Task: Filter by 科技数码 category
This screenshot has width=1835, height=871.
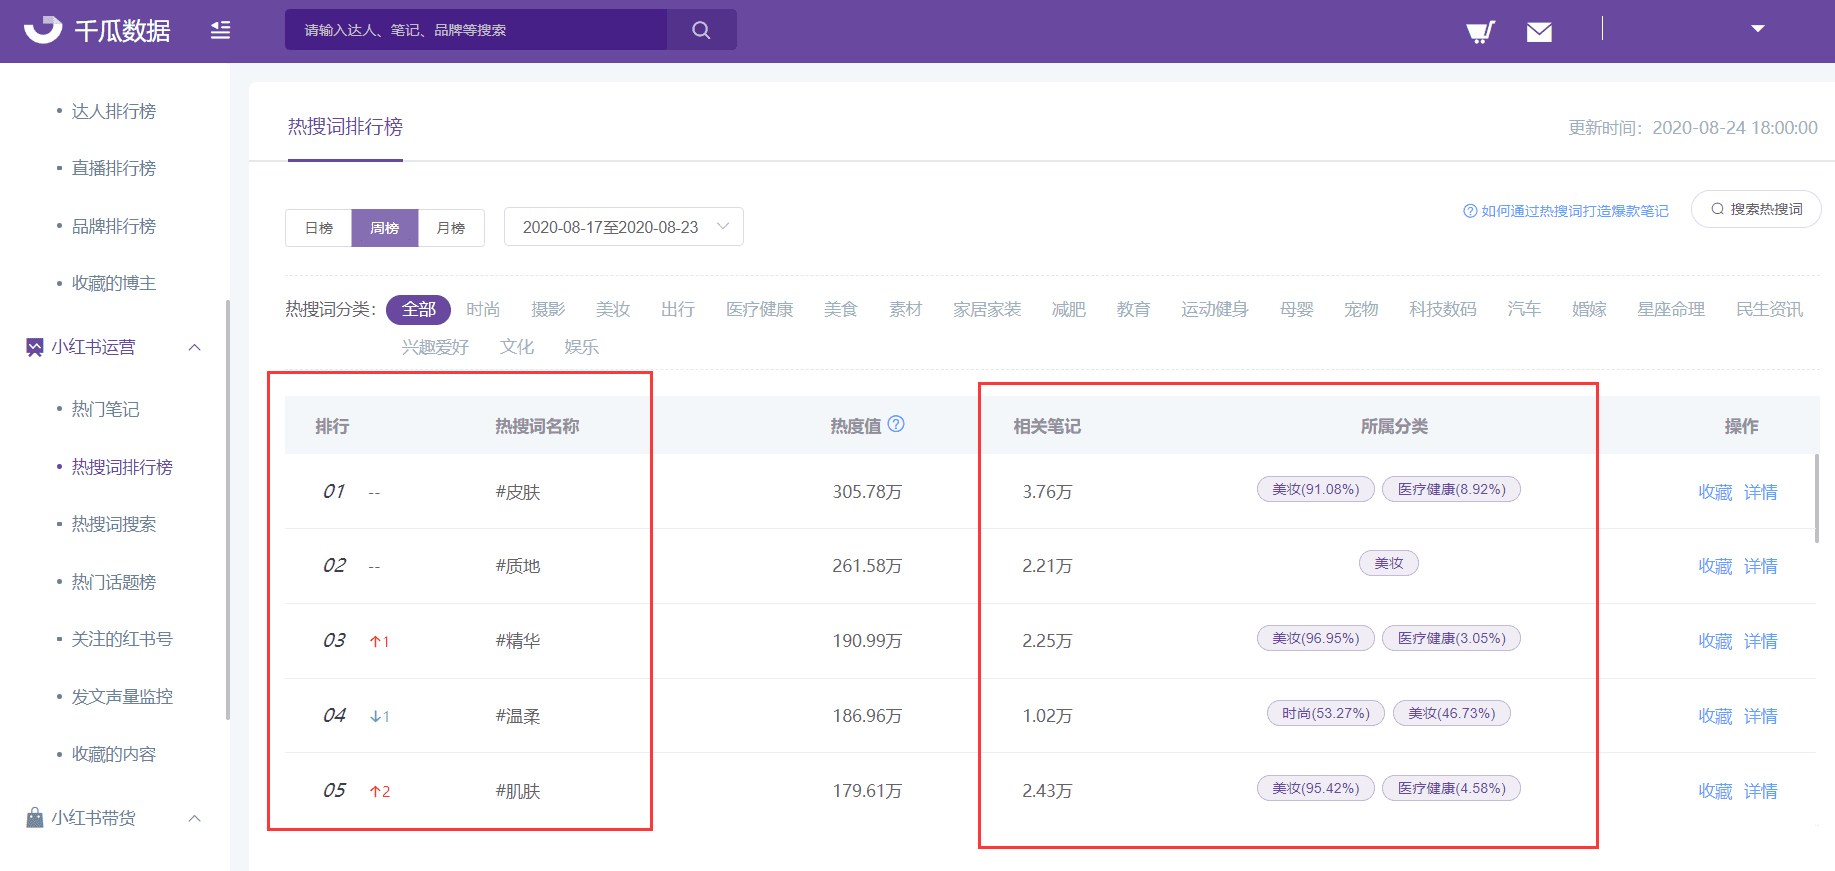Action: click(1443, 310)
